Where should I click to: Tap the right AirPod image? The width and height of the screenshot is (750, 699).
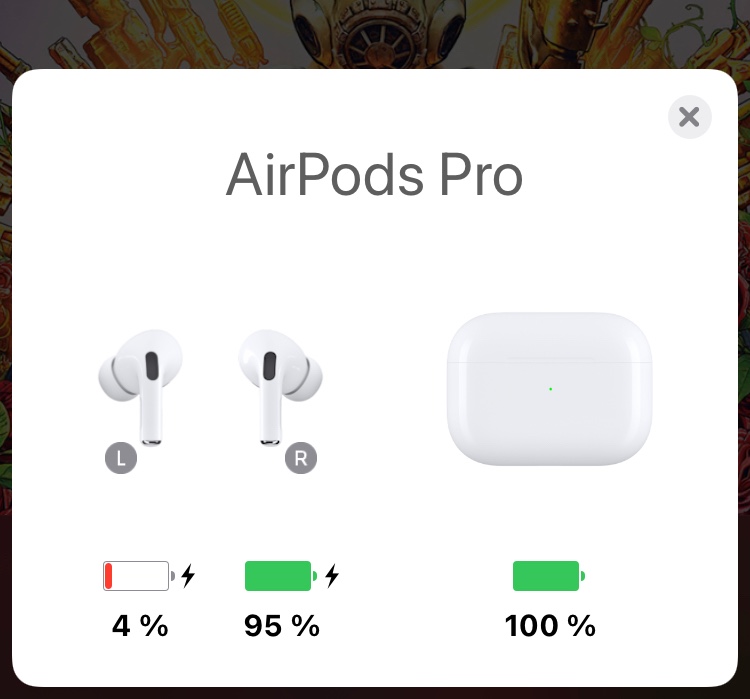point(280,387)
